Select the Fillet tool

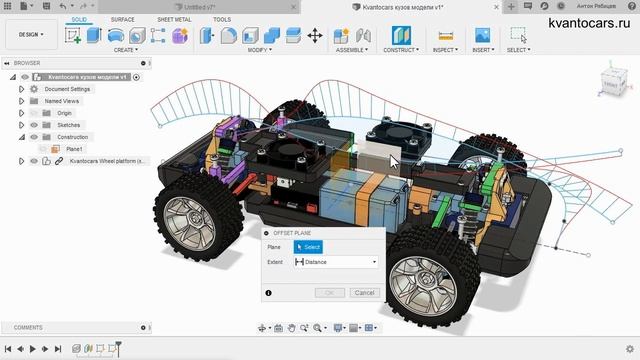229,36
